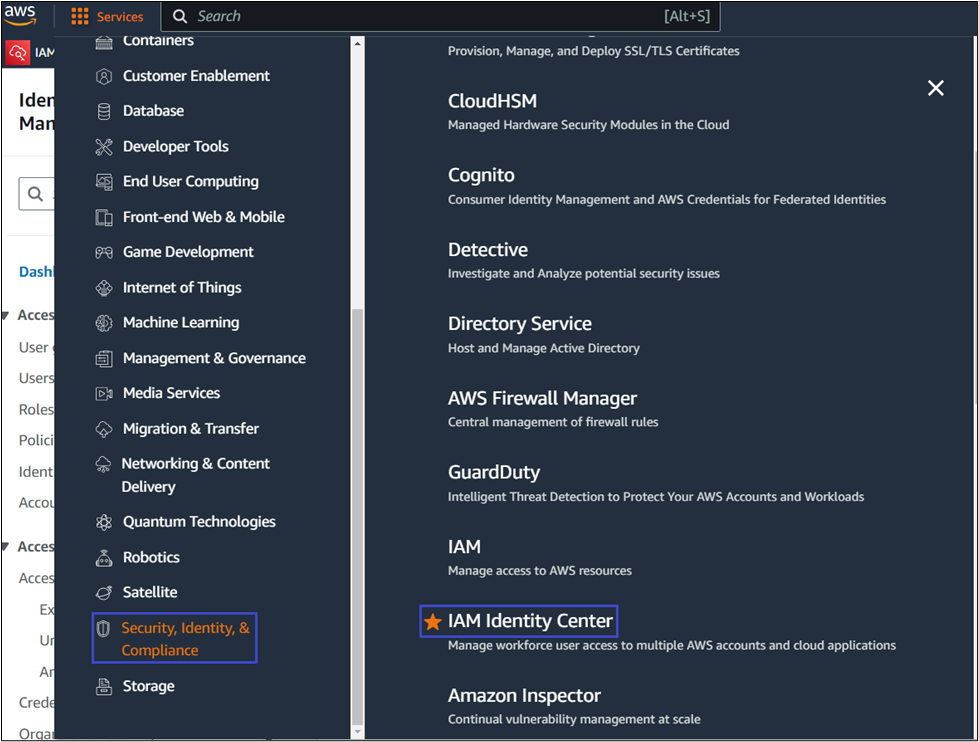Go to the IAM Dashboard
This screenshot has height=742, width=979.
coord(38,271)
